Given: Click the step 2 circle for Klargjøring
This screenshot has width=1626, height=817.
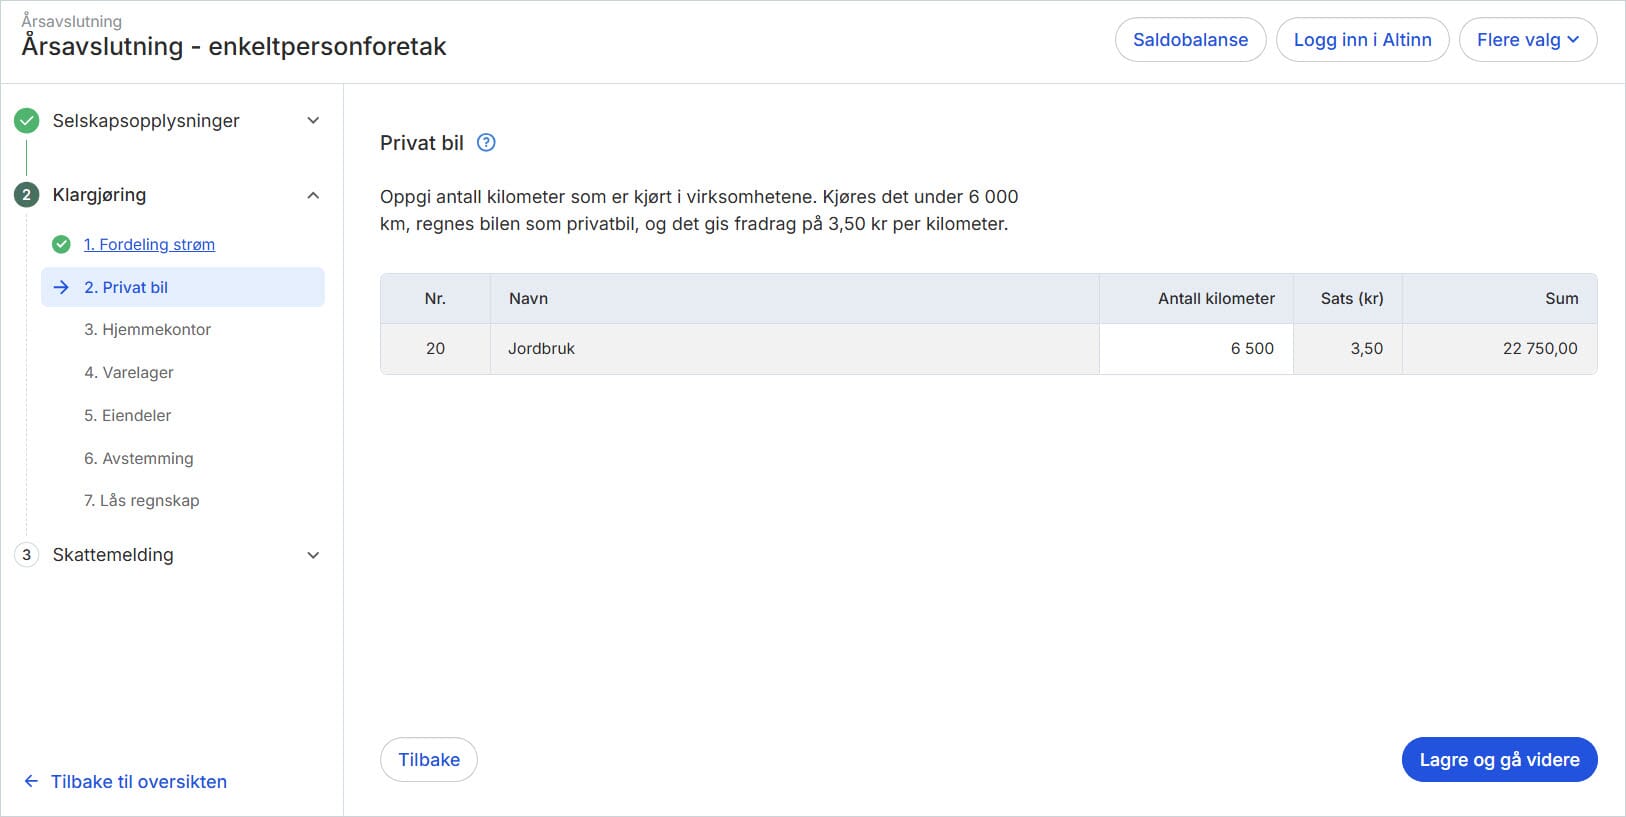Looking at the screenshot, I should (x=27, y=195).
